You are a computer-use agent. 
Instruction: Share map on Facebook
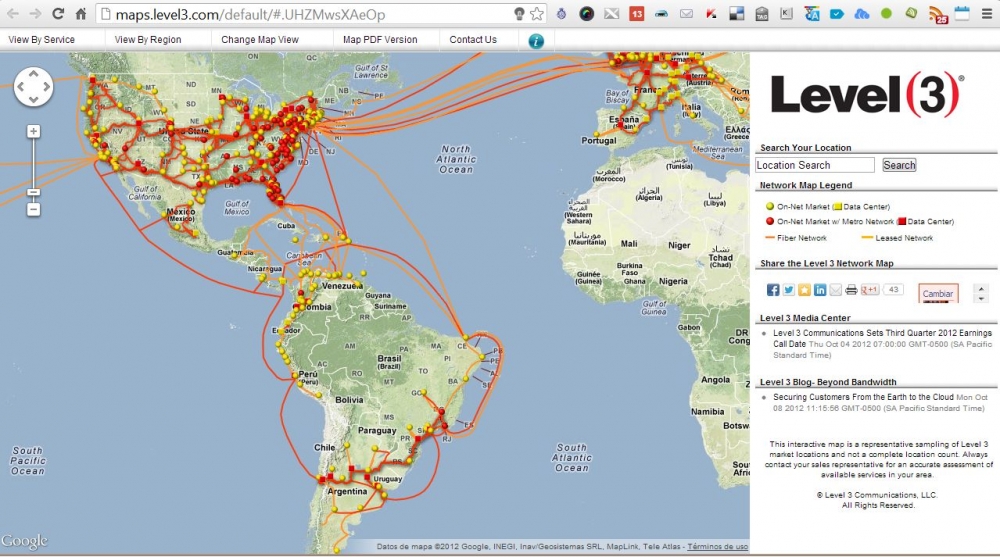773,290
